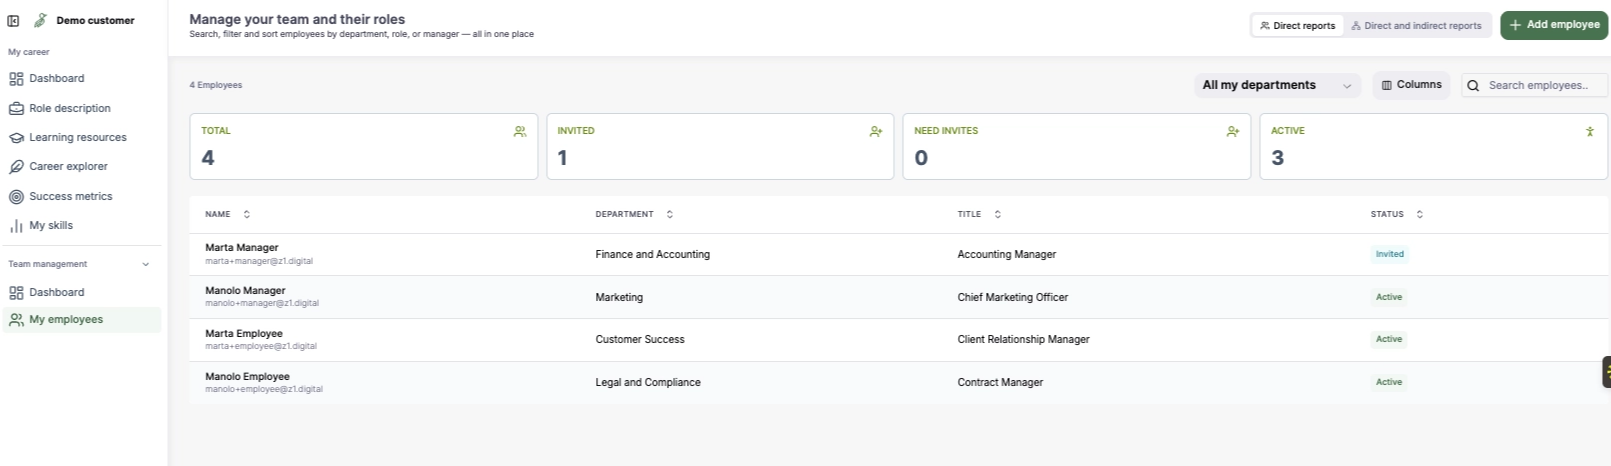The width and height of the screenshot is (1611, 466).
Task: Click the Add employee button
Action: 1554,25
